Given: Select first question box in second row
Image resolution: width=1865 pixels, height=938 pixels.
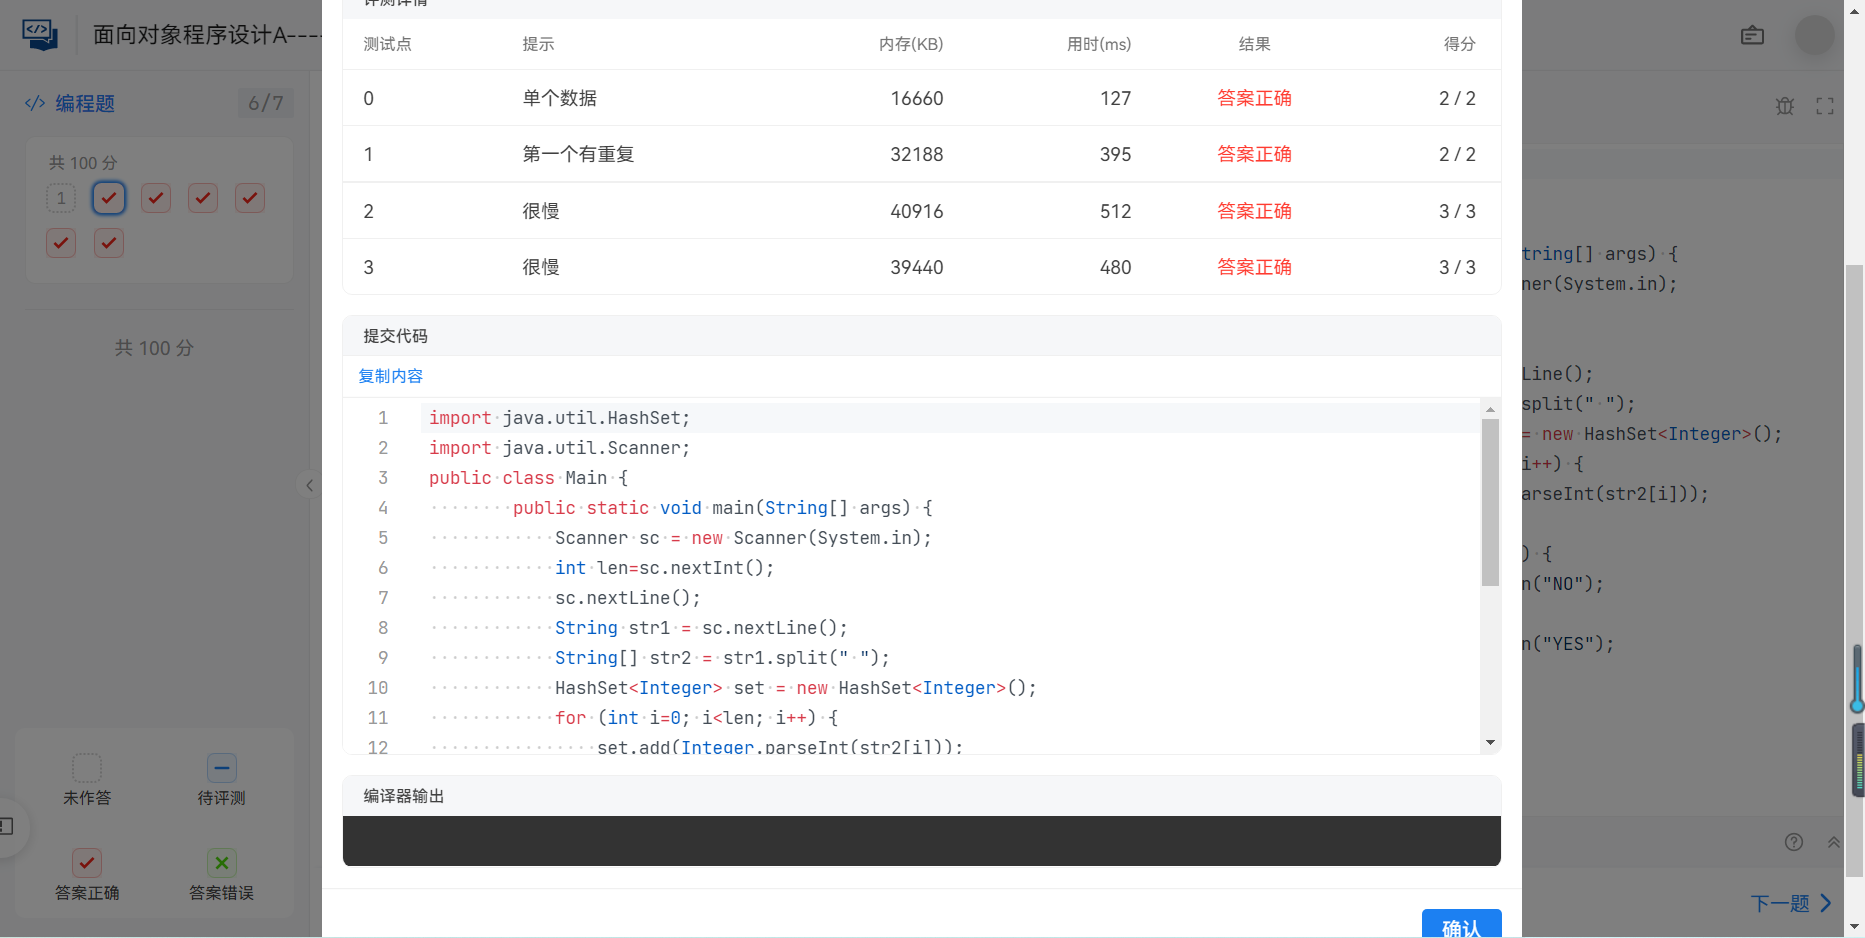Looking at the screenshot, I should [61, 243].
